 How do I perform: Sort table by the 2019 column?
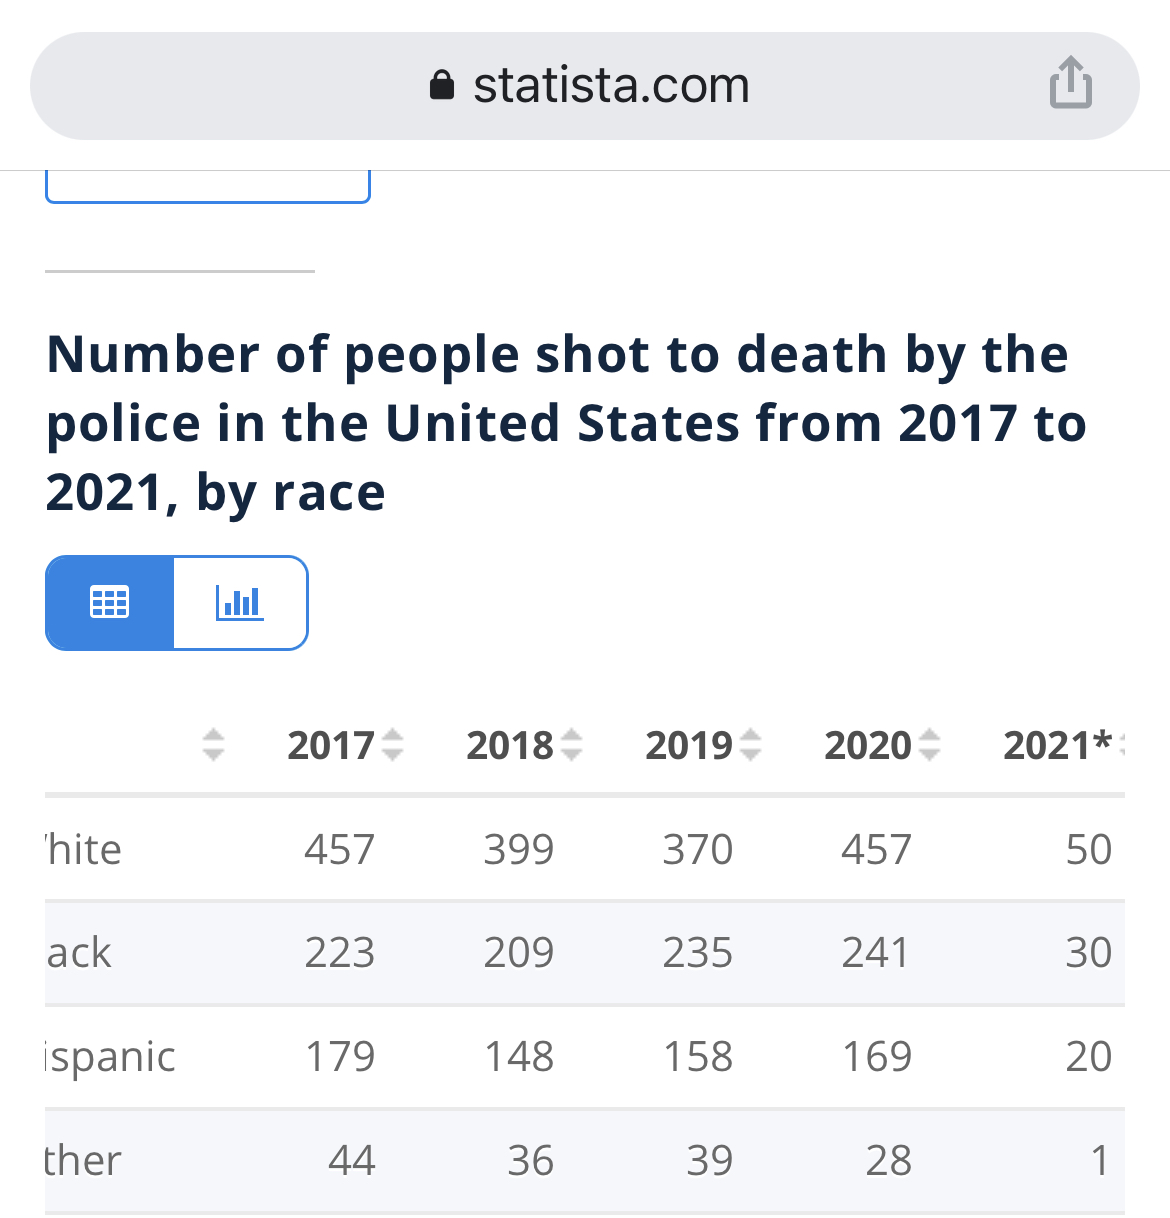(x=702, y=745)
